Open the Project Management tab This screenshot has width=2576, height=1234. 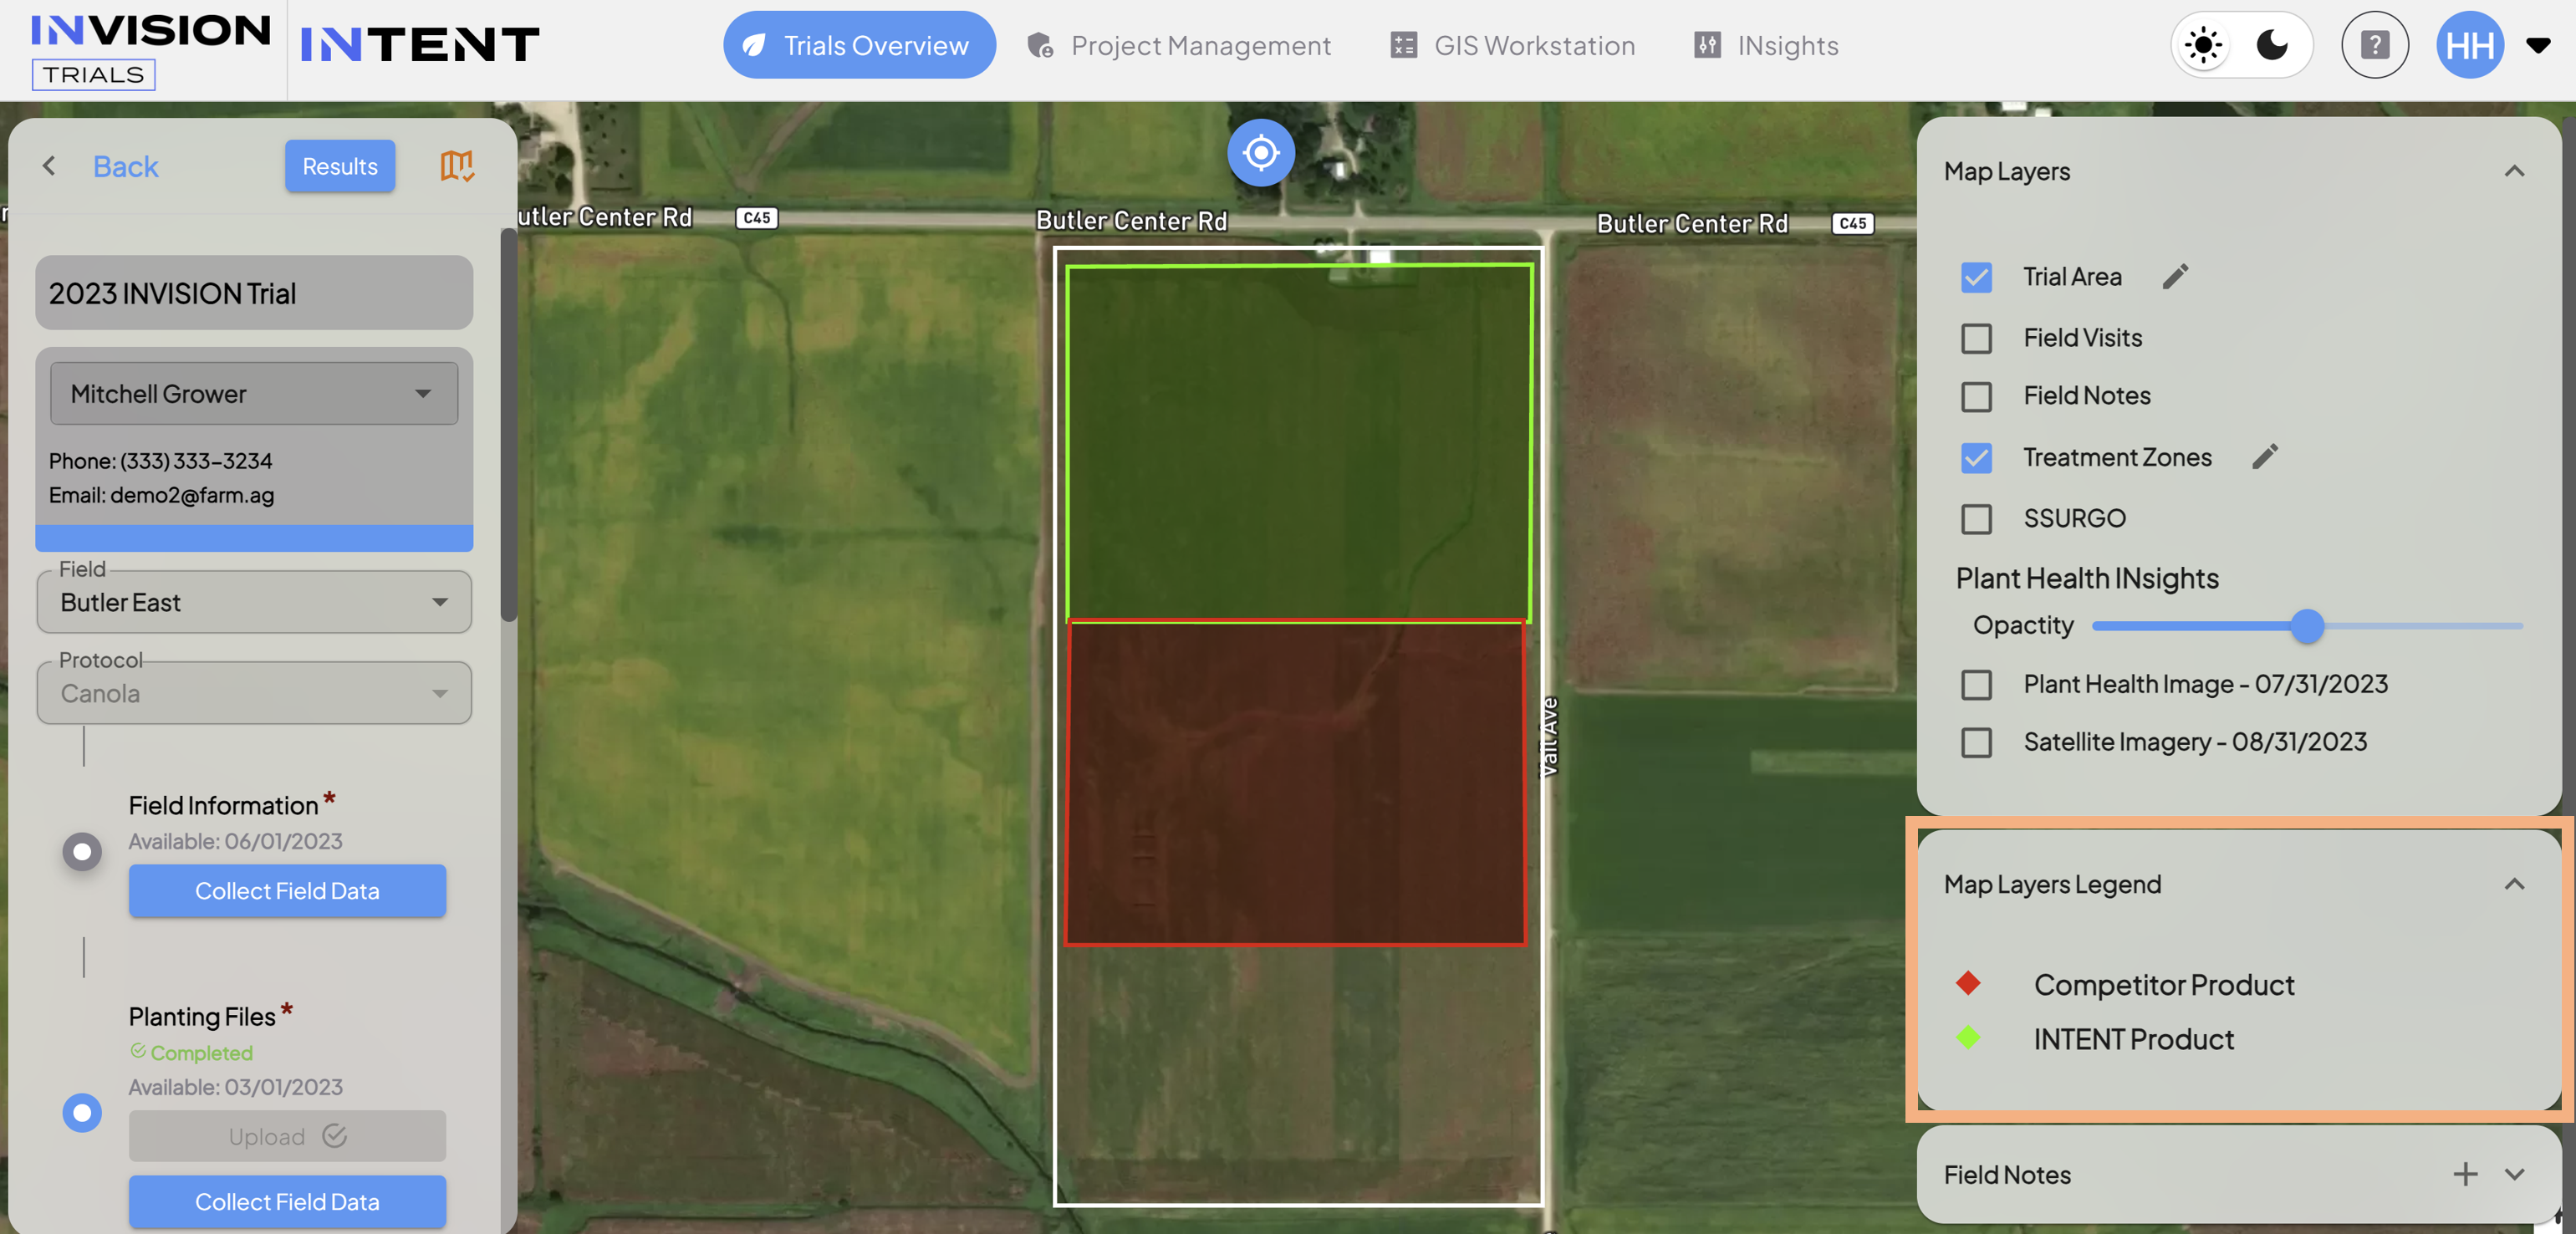1179,45
